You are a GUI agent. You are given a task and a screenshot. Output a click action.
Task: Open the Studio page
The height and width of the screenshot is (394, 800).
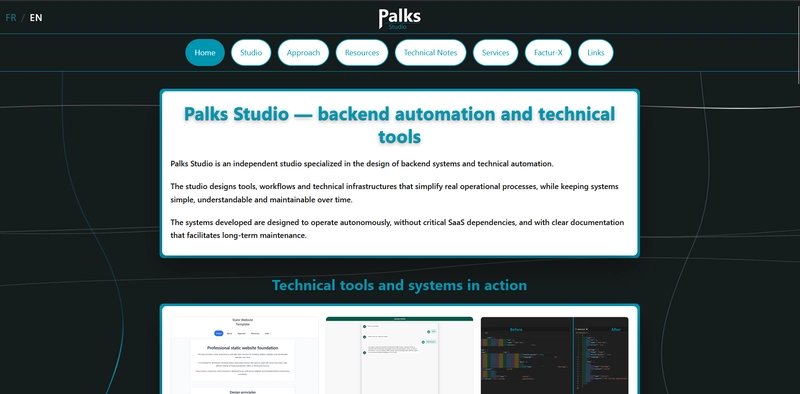click(x=251, y=53)
